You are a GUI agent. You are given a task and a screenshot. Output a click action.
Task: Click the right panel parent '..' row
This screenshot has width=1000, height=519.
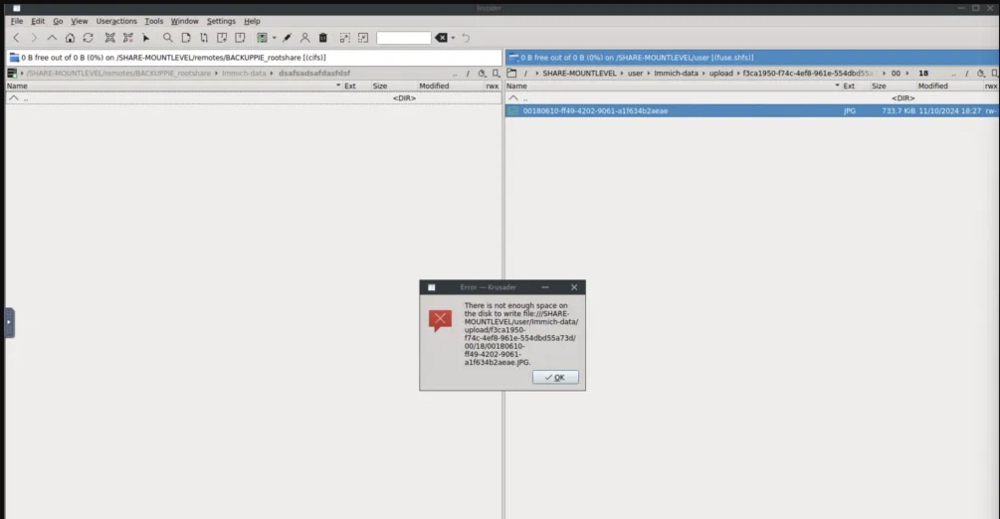pos(753,98)
